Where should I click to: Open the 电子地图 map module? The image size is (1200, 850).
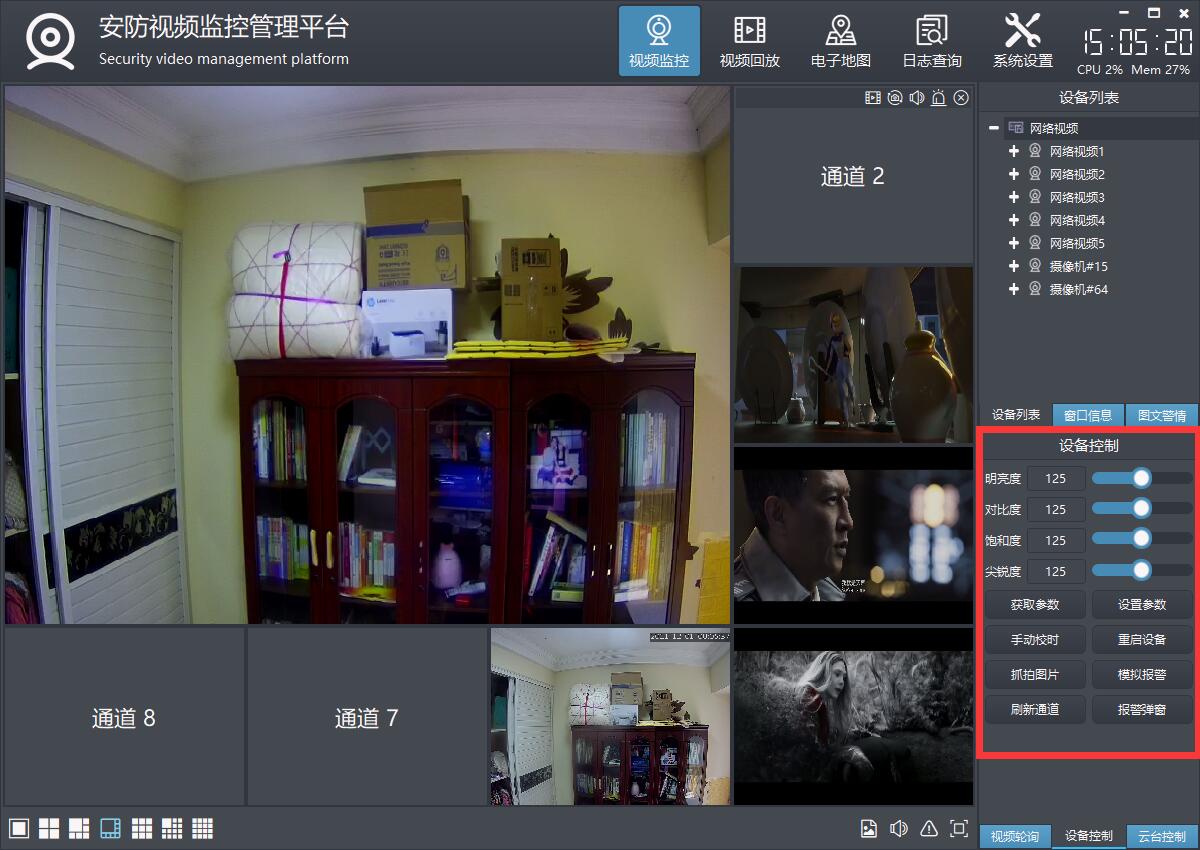(x=840, y=42)
